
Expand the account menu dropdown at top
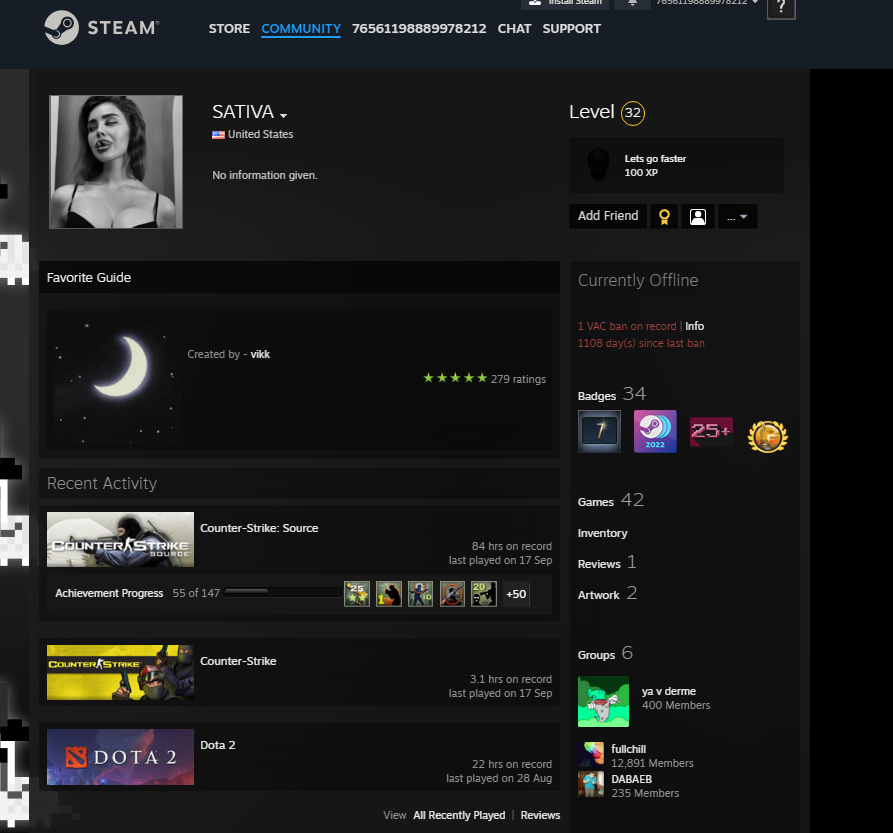pyautogui.click(x=755, y=2)
